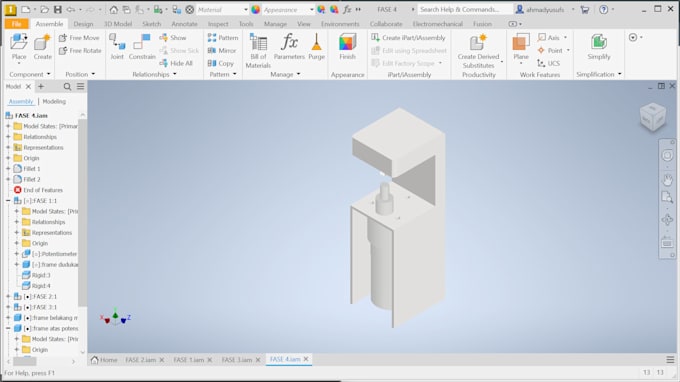This screenshot has width=680, height=382.
Task: Click Hide All relationships
Action: [x=176, y=63]
